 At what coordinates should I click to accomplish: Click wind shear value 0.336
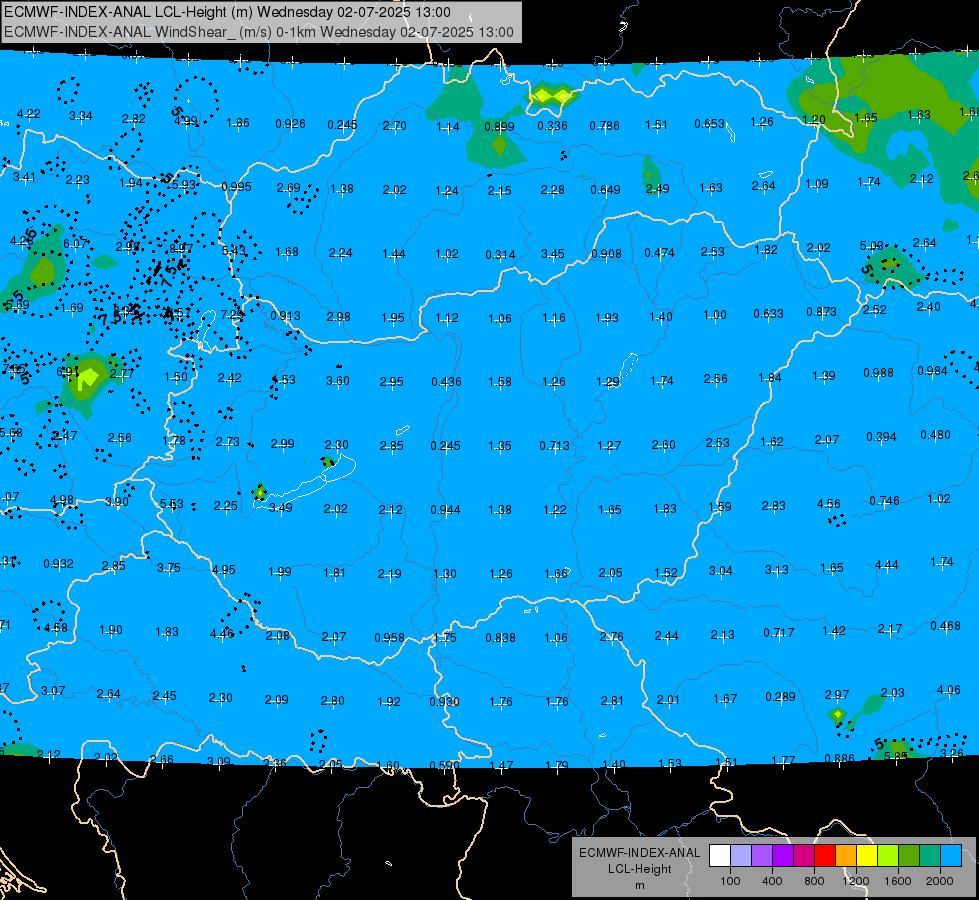pyautogui.click(x=553, y=126)
